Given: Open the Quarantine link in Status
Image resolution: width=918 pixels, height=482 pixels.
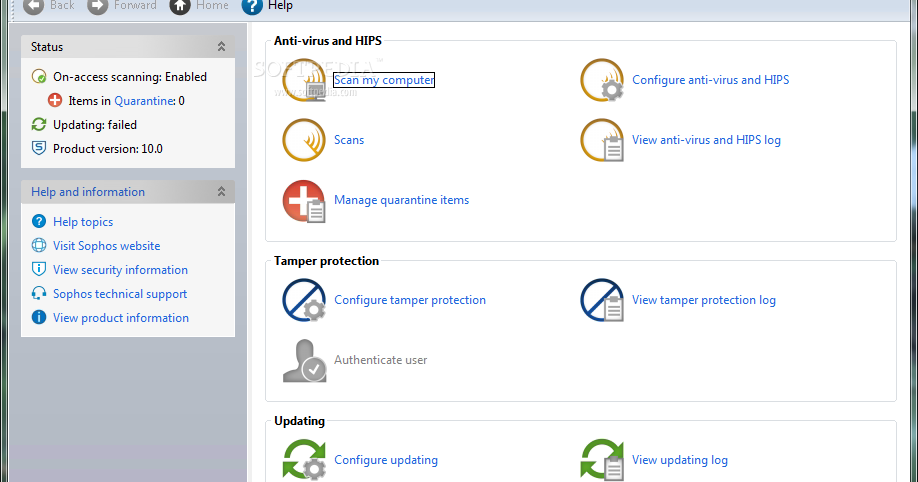Looking at the screenshot, I should (144, 101).
